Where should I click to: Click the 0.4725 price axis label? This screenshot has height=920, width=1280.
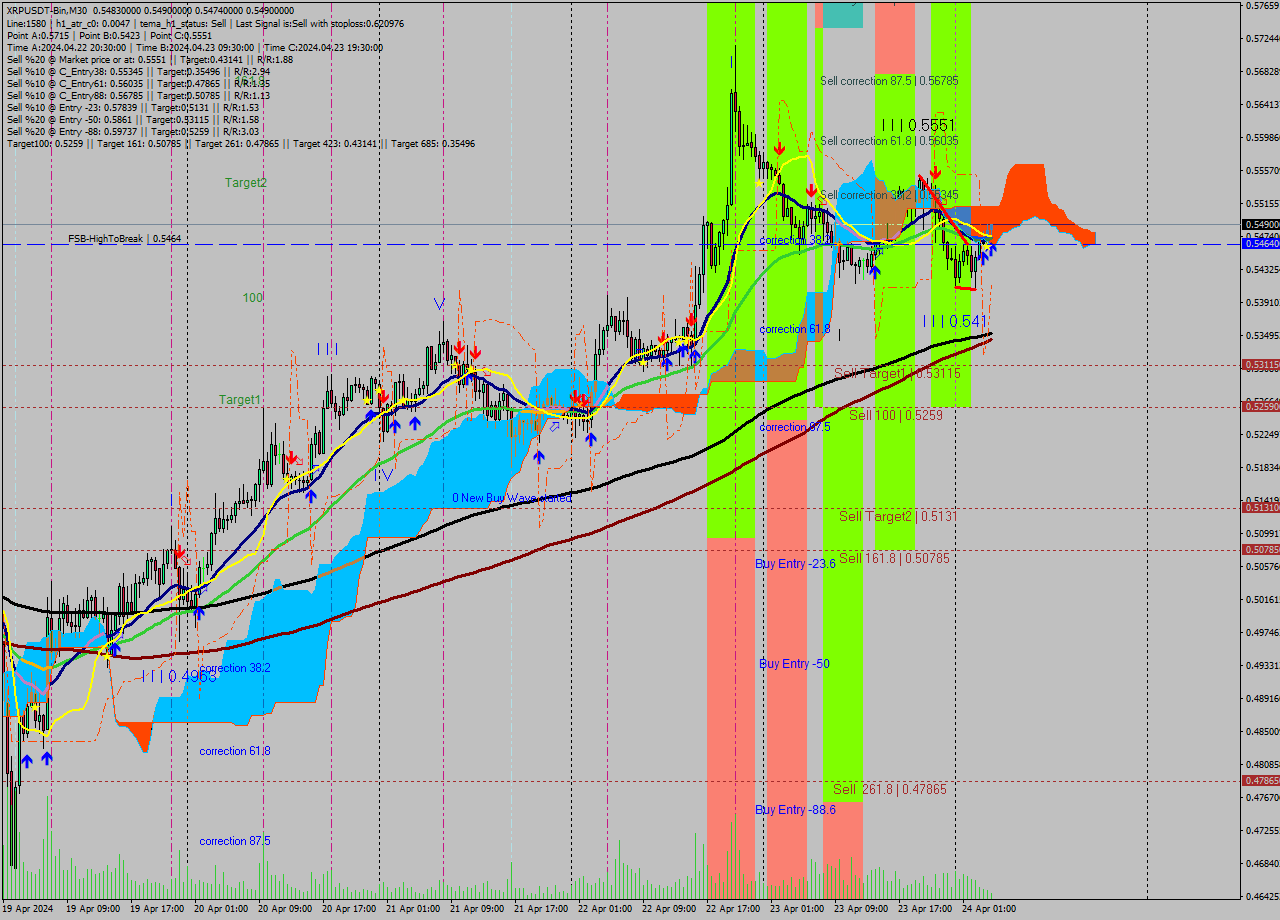pyautogui.click(x=1262, y=831)
